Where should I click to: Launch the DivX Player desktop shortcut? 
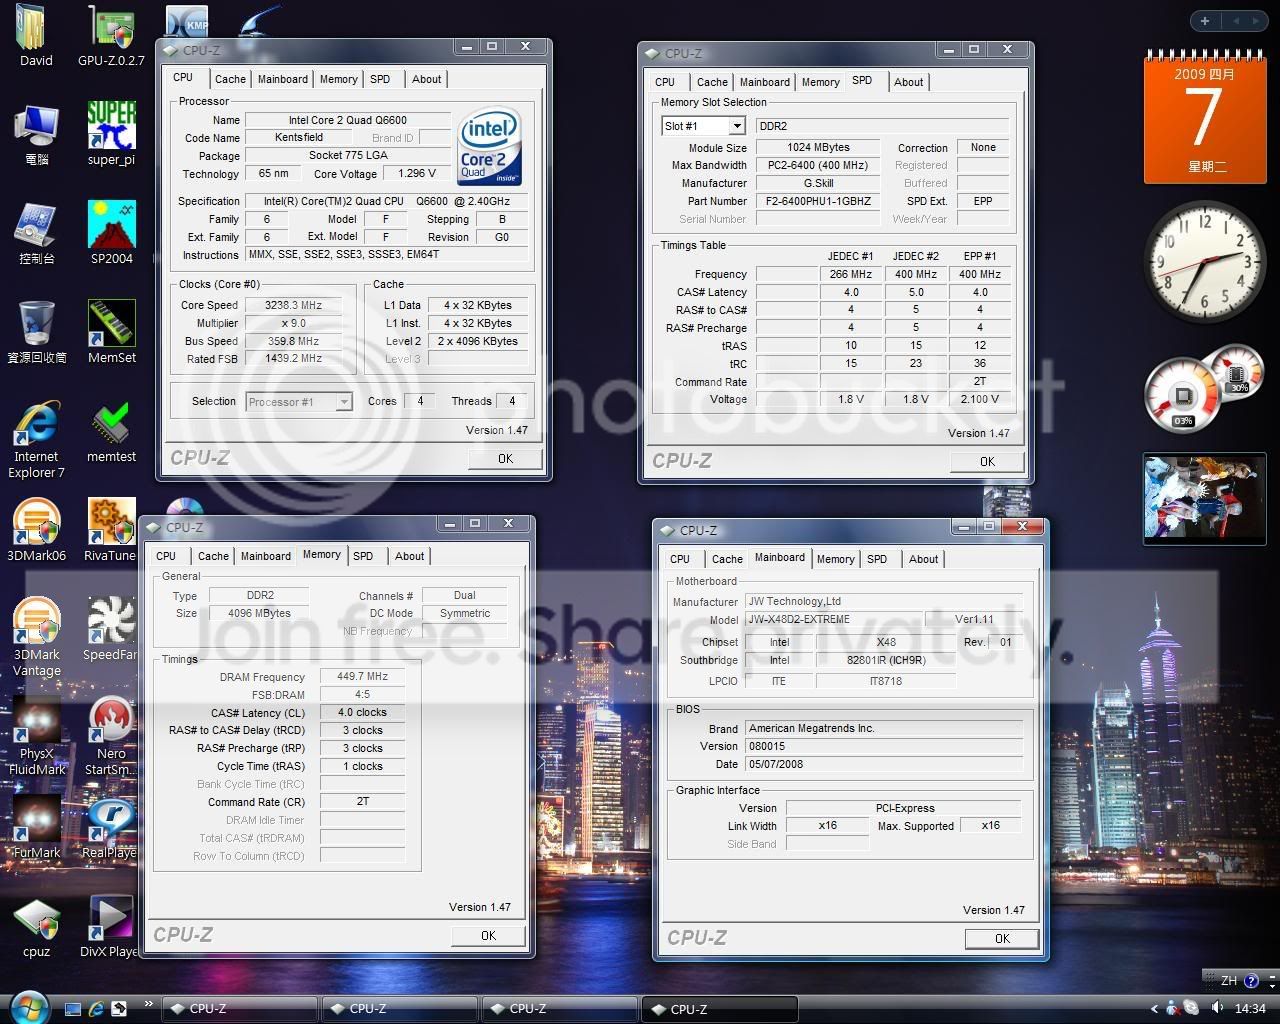111,927
